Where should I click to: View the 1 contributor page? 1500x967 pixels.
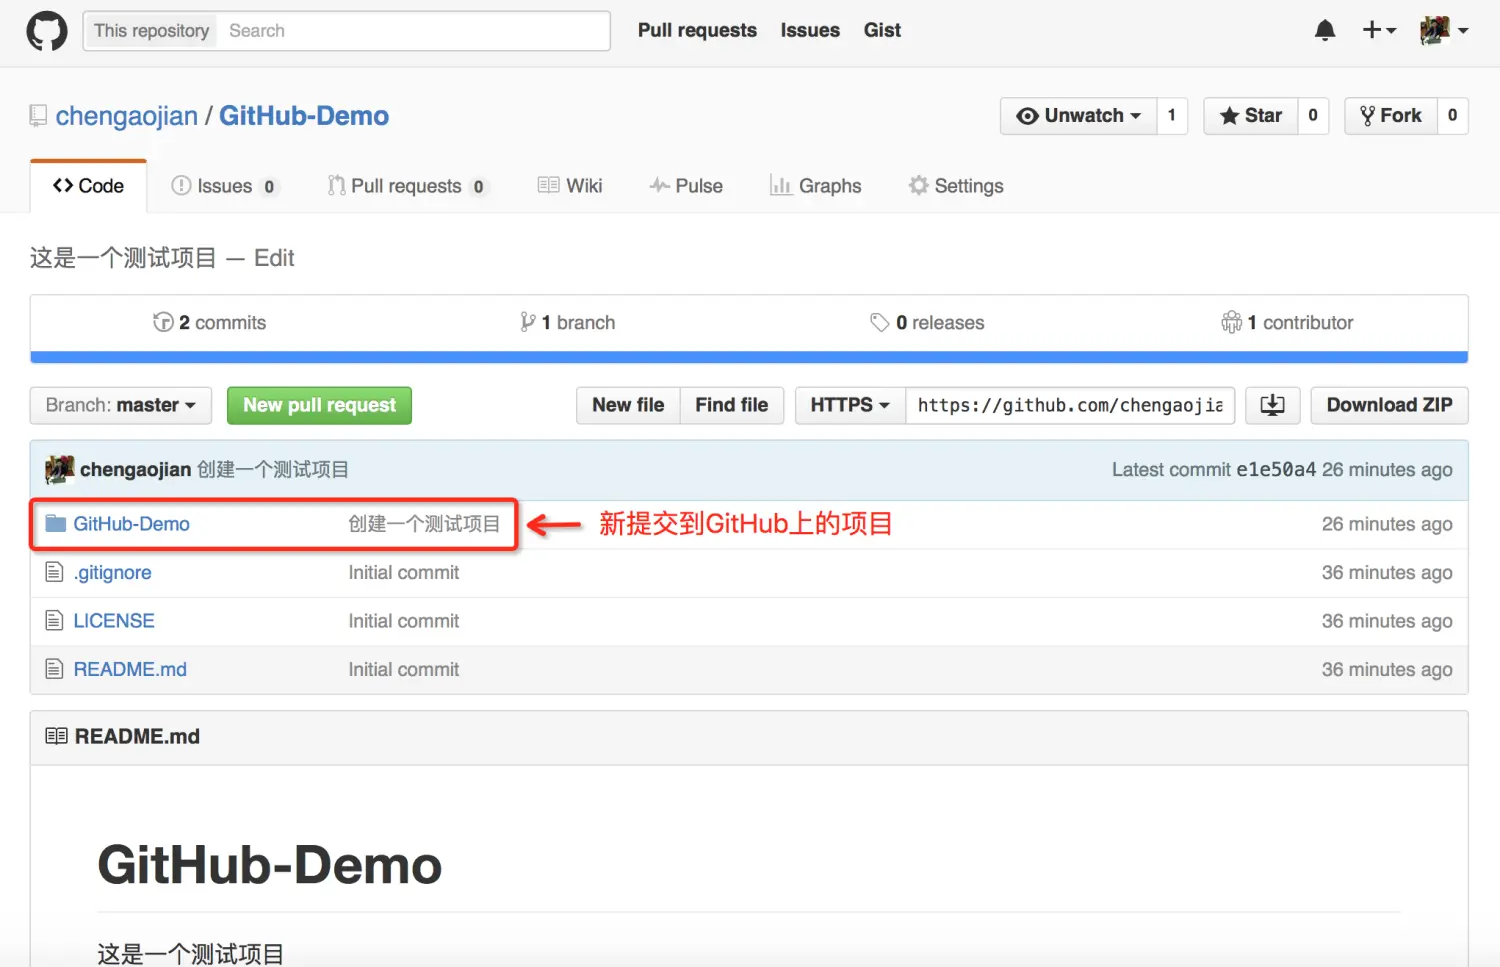[x=1287, y=323]
